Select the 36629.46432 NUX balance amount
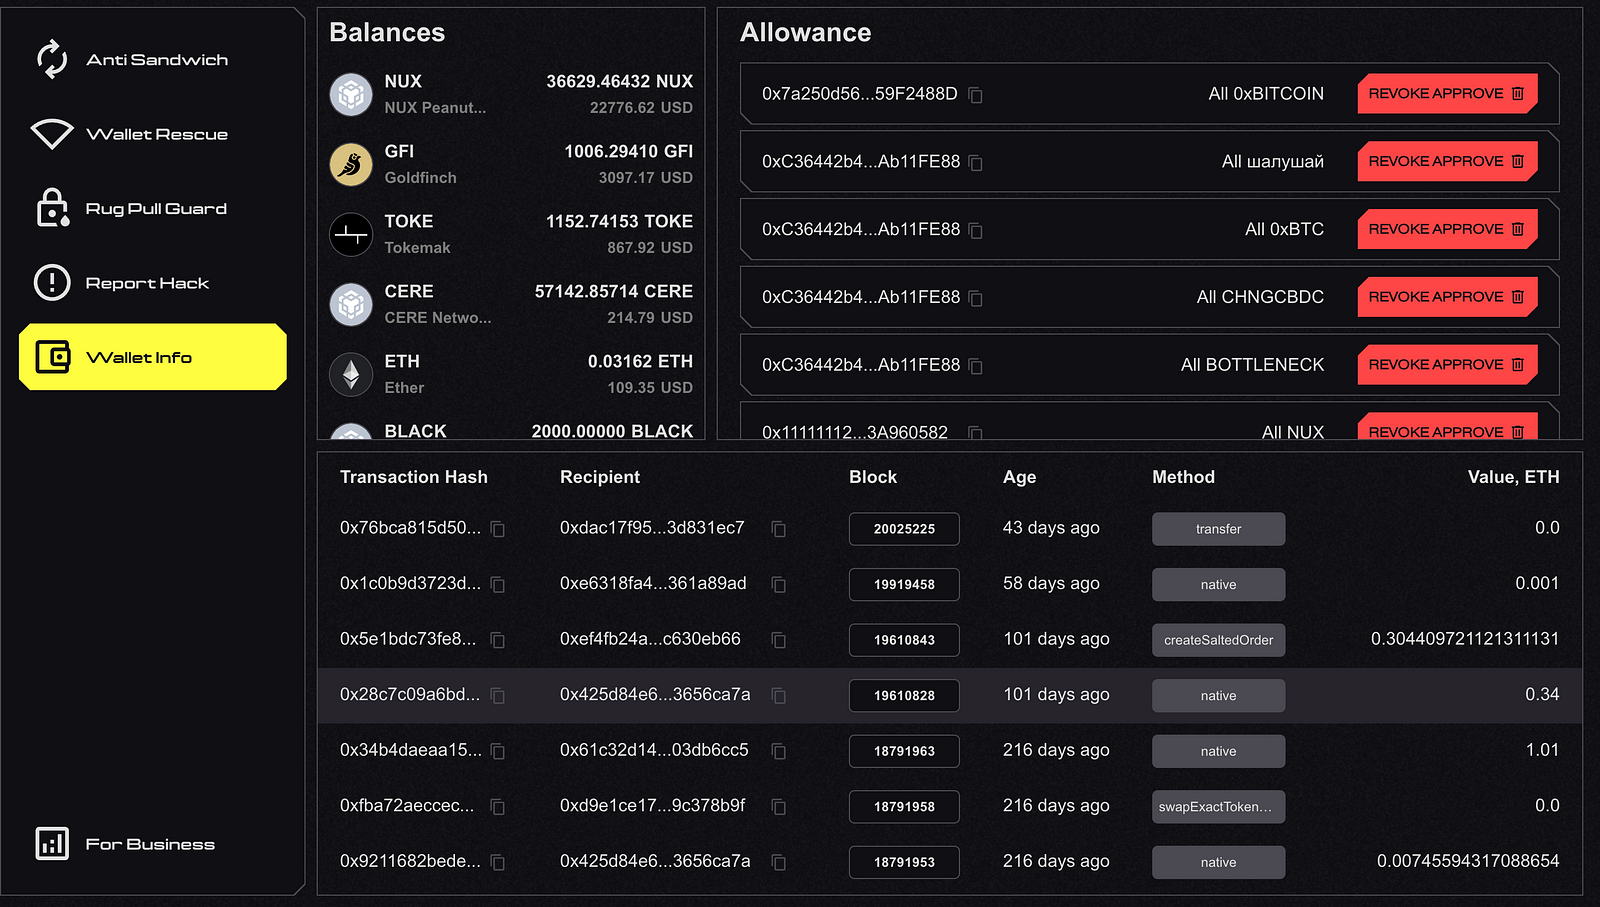The width and height of the screenshot is (1600, 907). (x=619, y=81)
